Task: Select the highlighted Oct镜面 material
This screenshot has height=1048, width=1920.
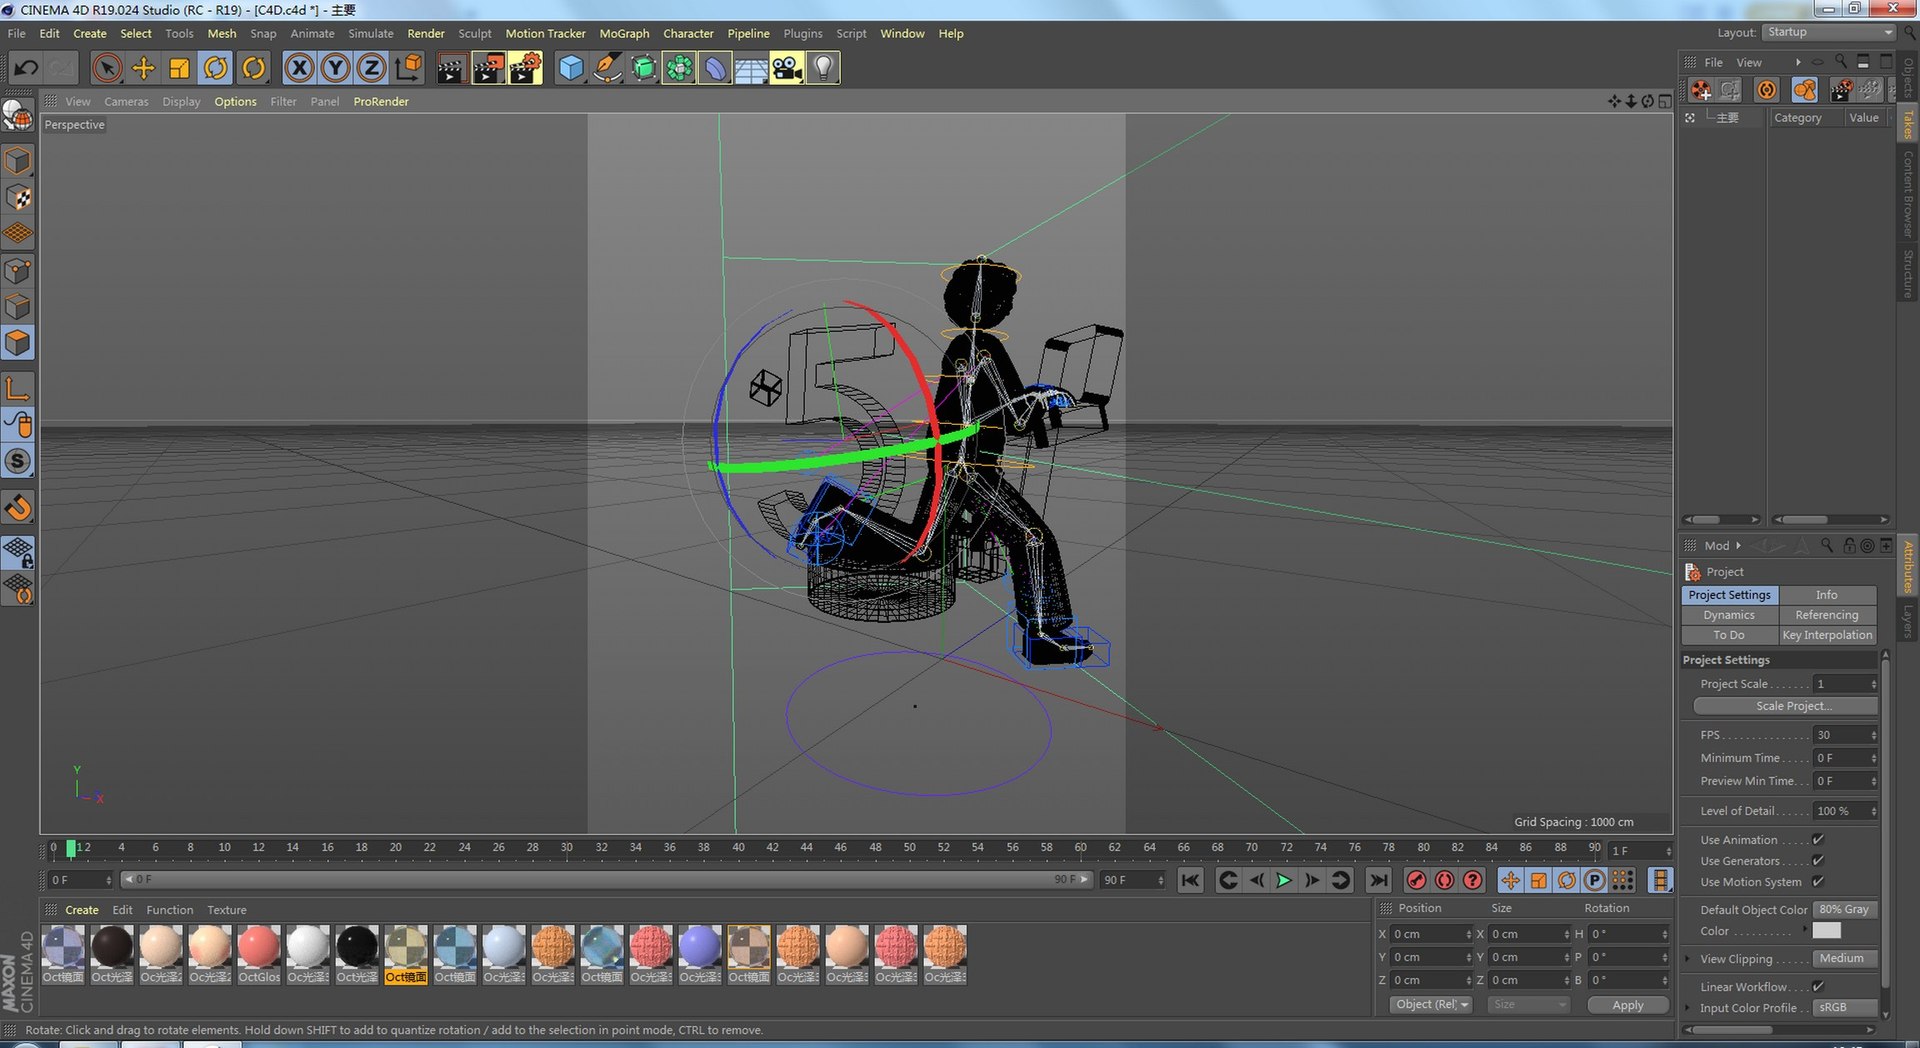Action: [406, 954]
